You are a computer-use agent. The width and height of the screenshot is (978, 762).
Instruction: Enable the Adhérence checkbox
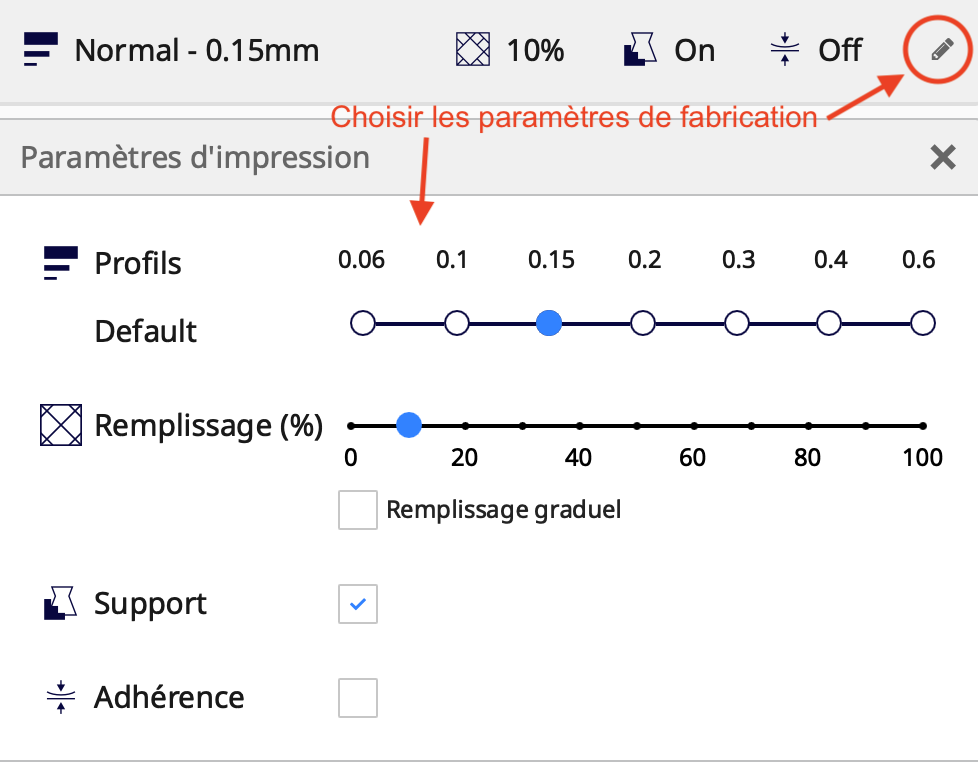point(358,697)
